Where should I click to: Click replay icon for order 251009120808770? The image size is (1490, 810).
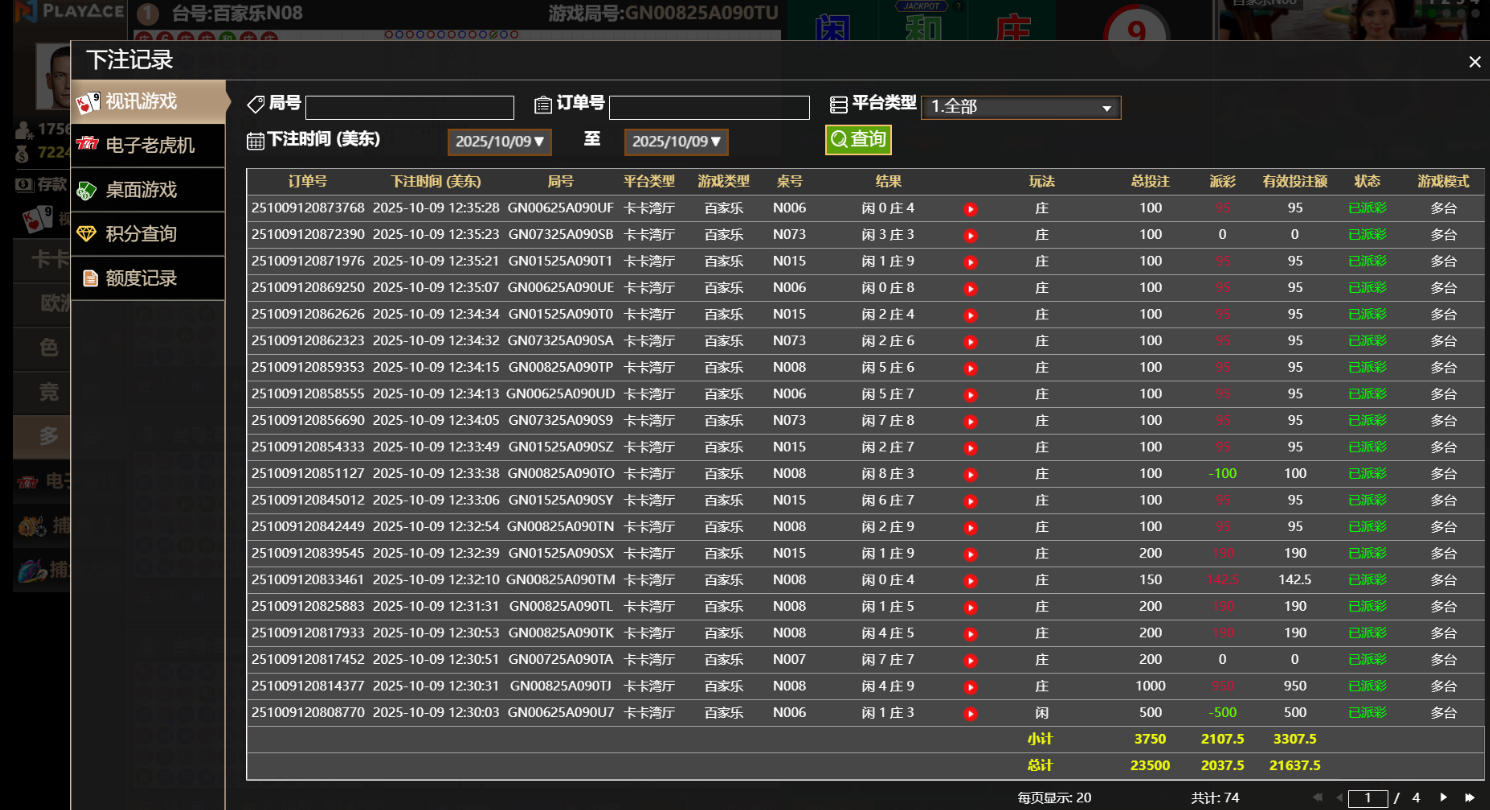click(x=970, y=714)
